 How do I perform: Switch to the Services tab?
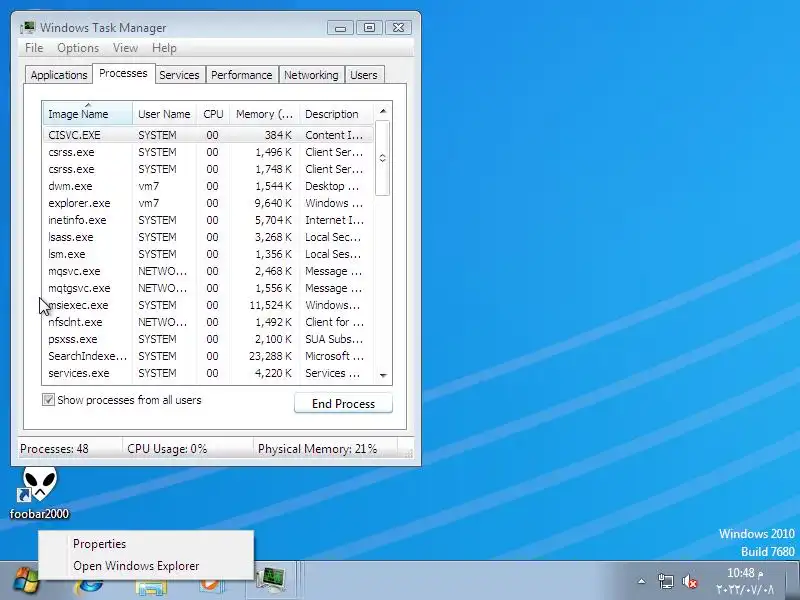(179, 75)
